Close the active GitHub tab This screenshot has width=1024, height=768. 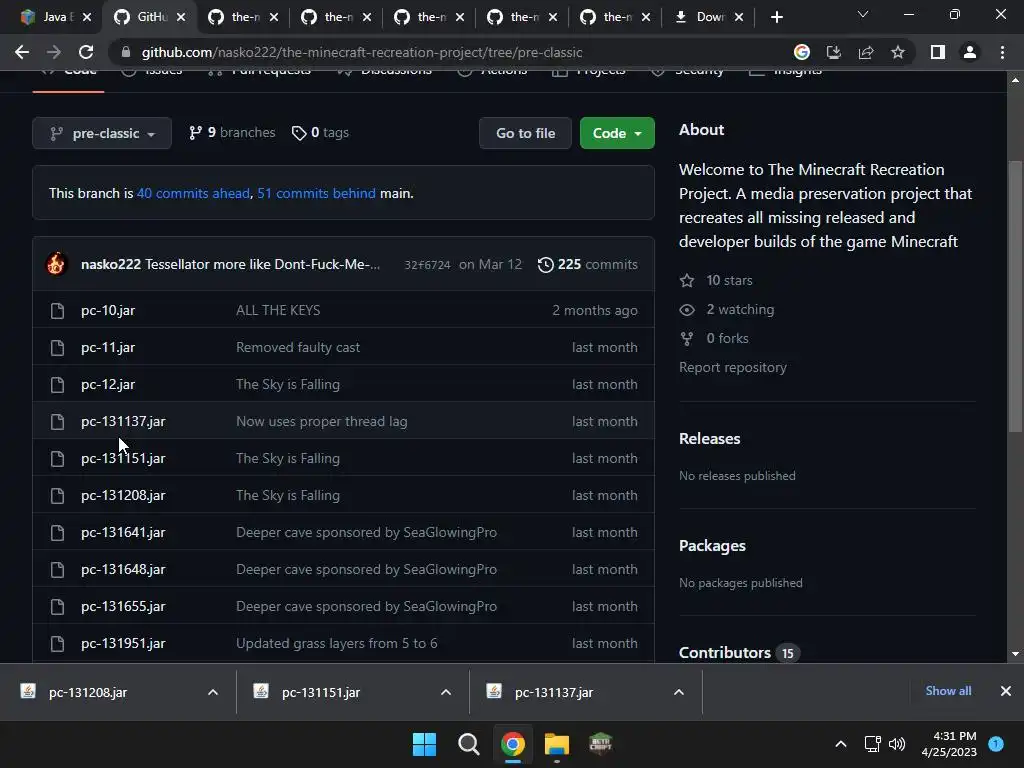(181, 17)
